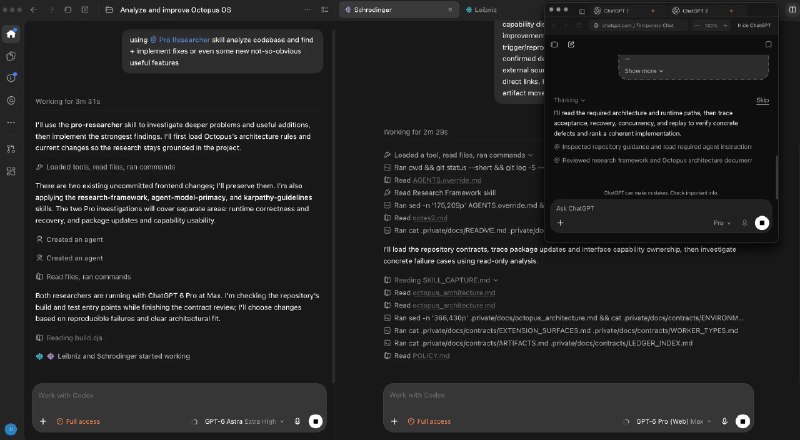
Task: Switch to the ChatGPT 1 browser tab
Action: [616, 11]
